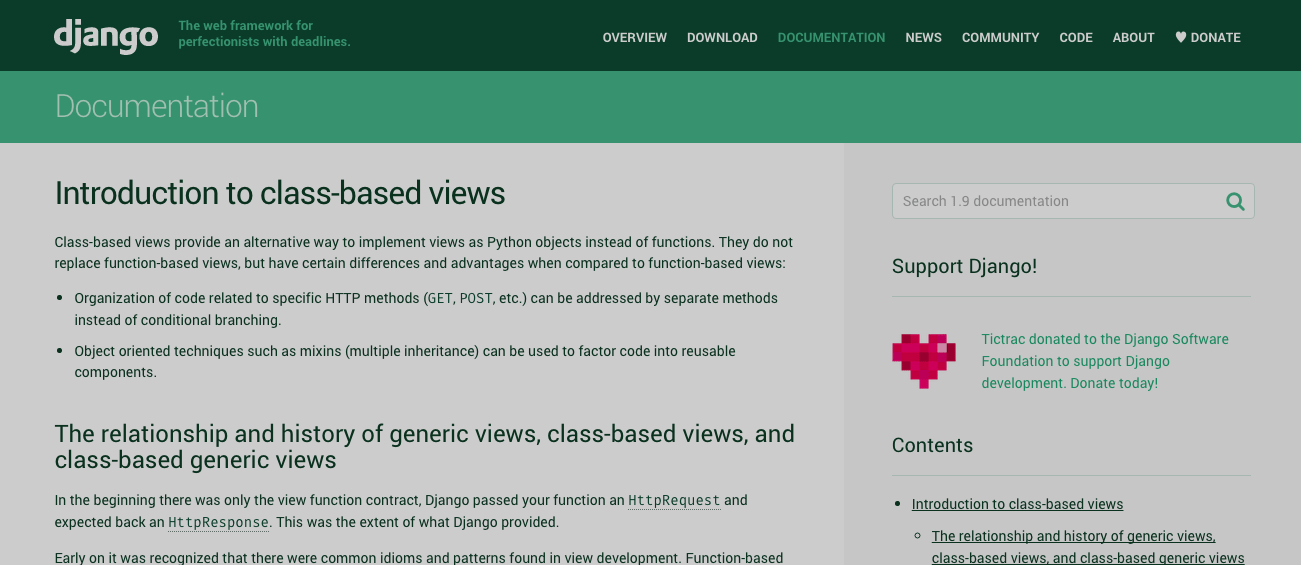Jump to Introduction to class-based views in Contents
Image resolution: width=1301 pixels, height=565 pixels.
click(1017, 504)
